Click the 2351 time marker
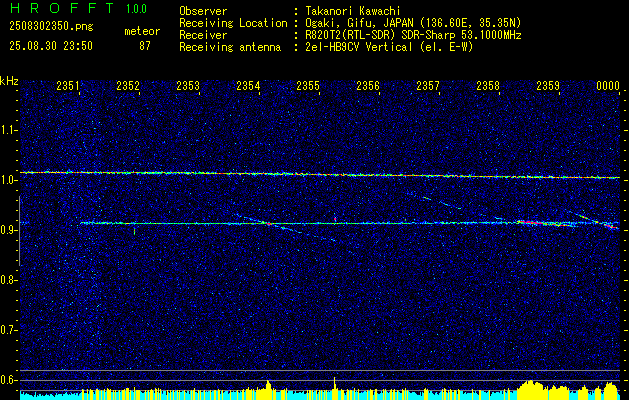The image size is (629, 400). point(68,85)
